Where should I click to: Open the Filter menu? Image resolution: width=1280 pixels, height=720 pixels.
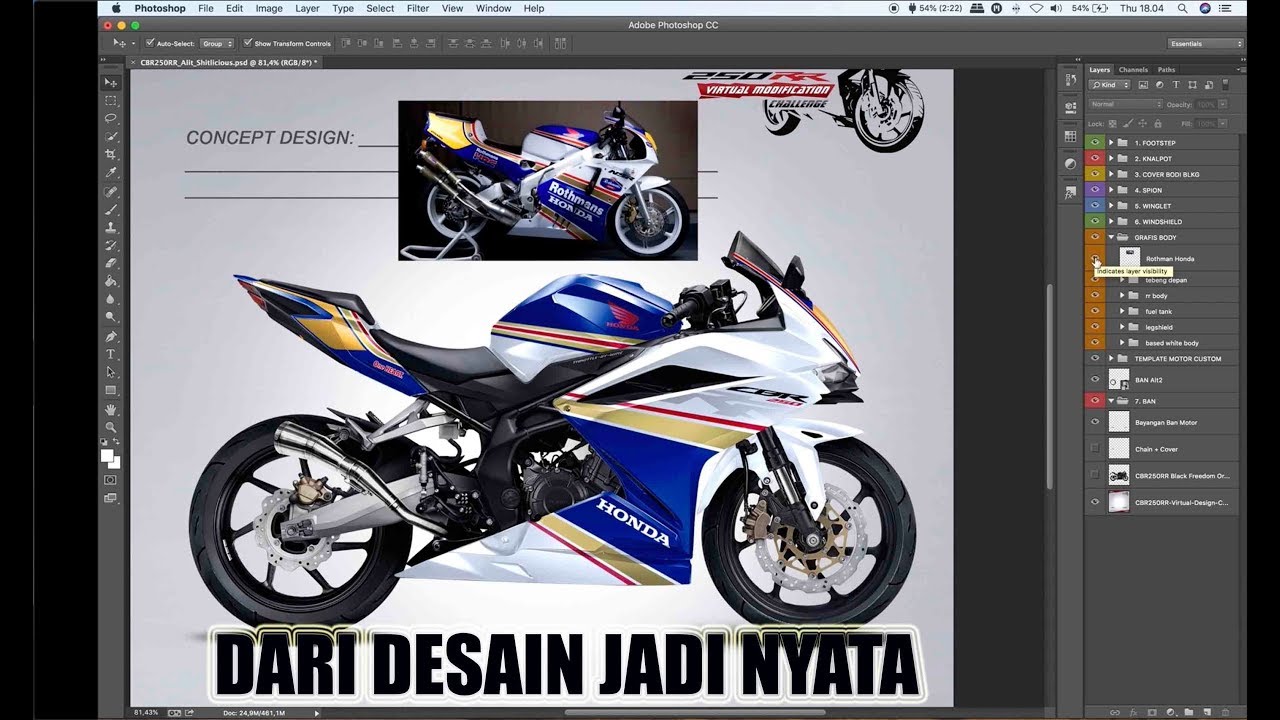click(x=418, y=8)
